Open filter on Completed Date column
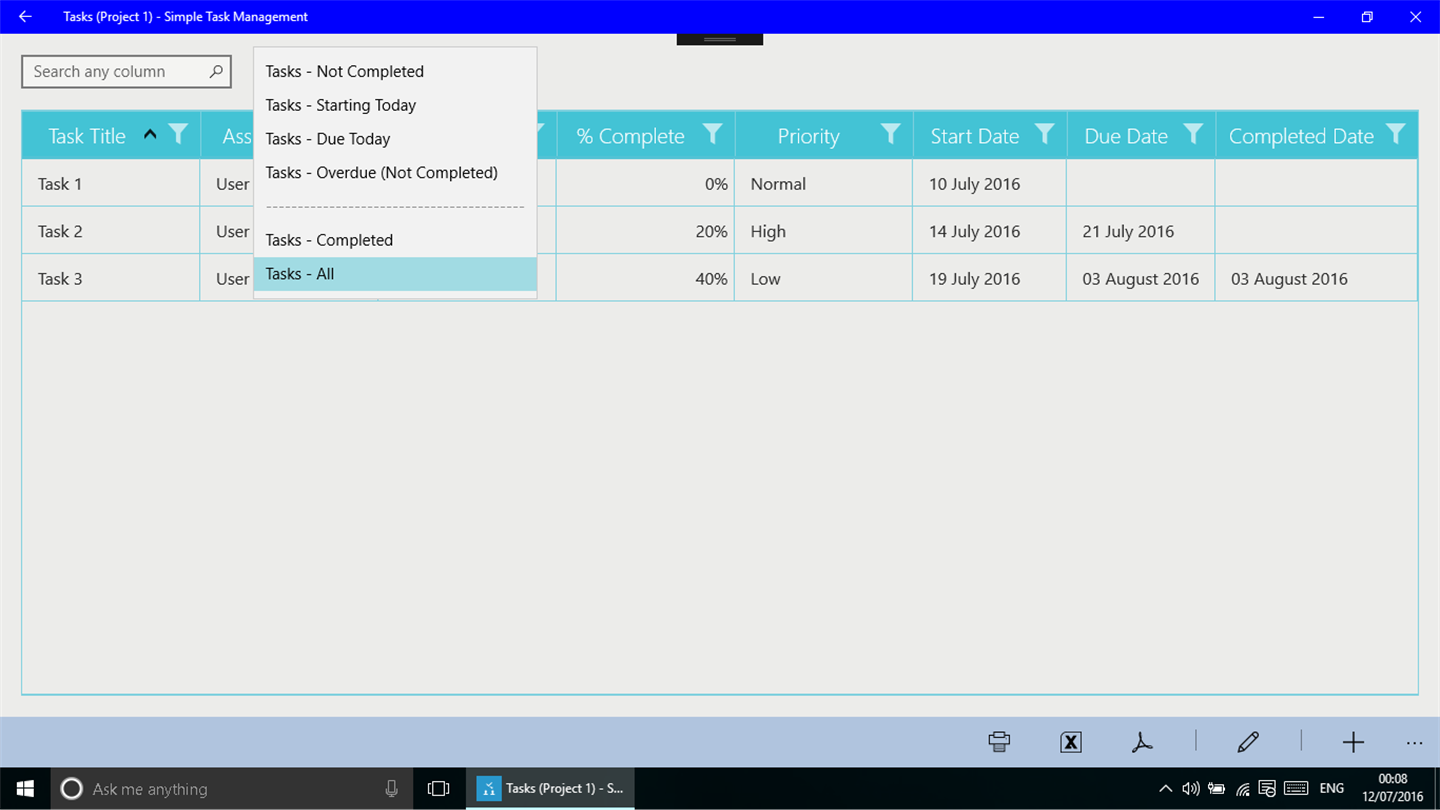The image size is (1440, 810). pyautogui.click(x=1396, y=134)
